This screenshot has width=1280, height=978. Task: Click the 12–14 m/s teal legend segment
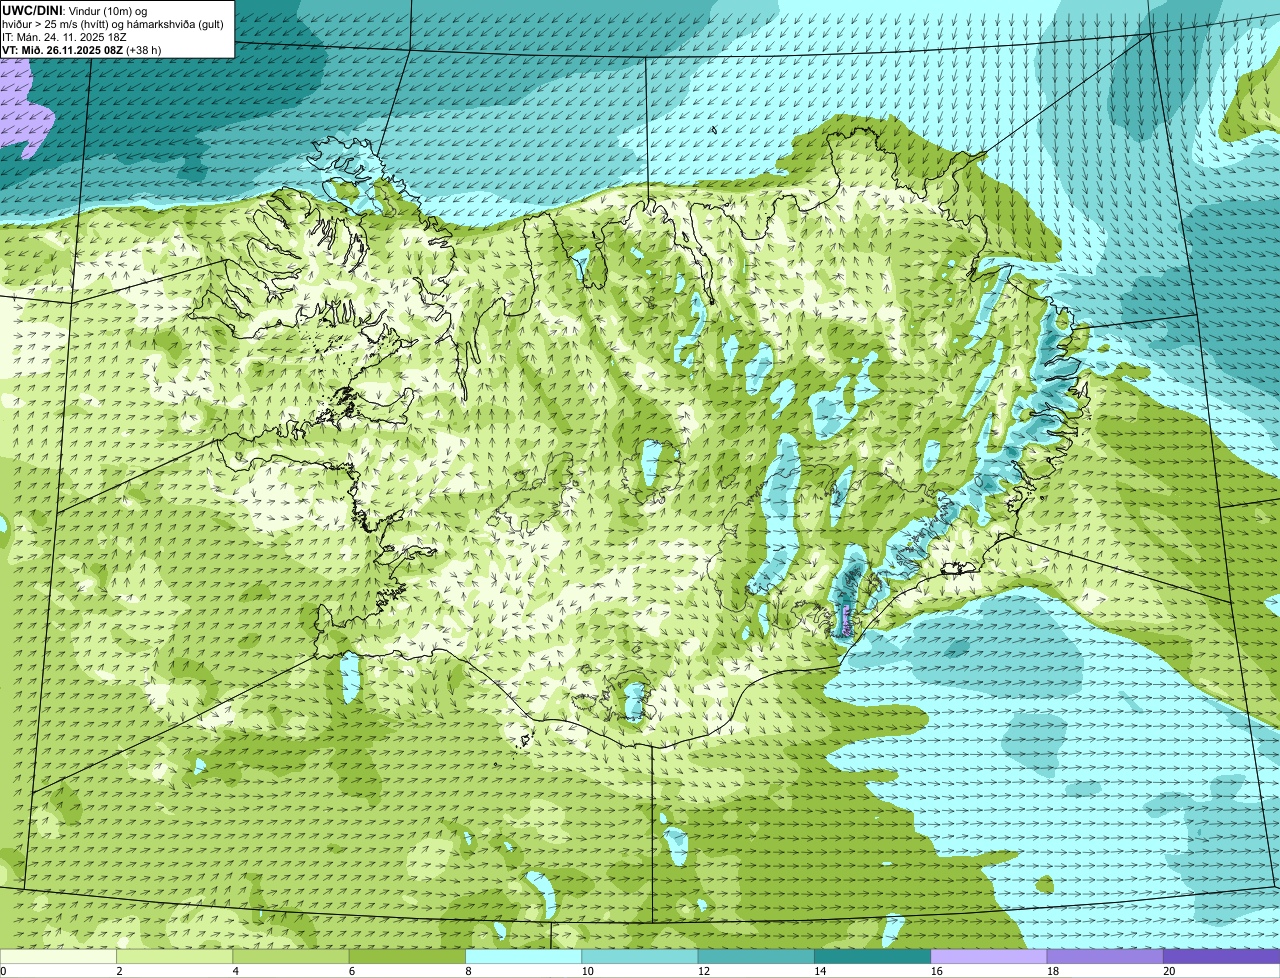[756, 956]
